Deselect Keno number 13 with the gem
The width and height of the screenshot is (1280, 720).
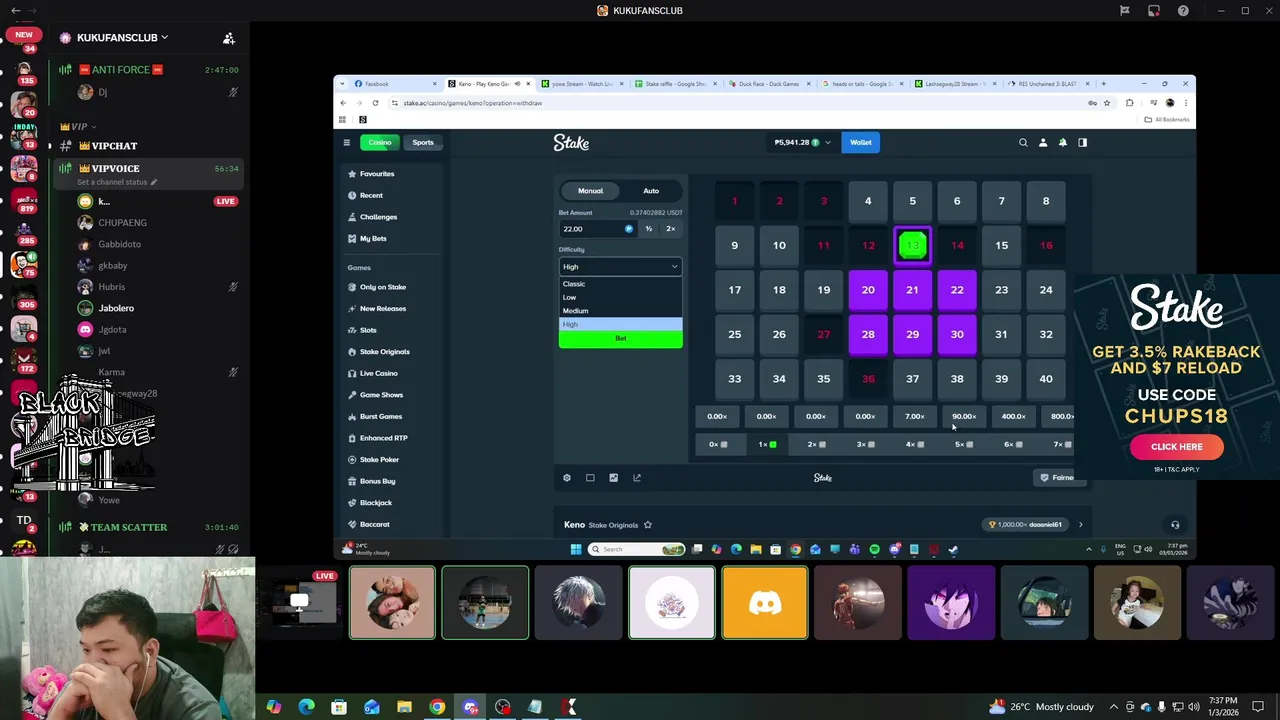click(912, 245)
